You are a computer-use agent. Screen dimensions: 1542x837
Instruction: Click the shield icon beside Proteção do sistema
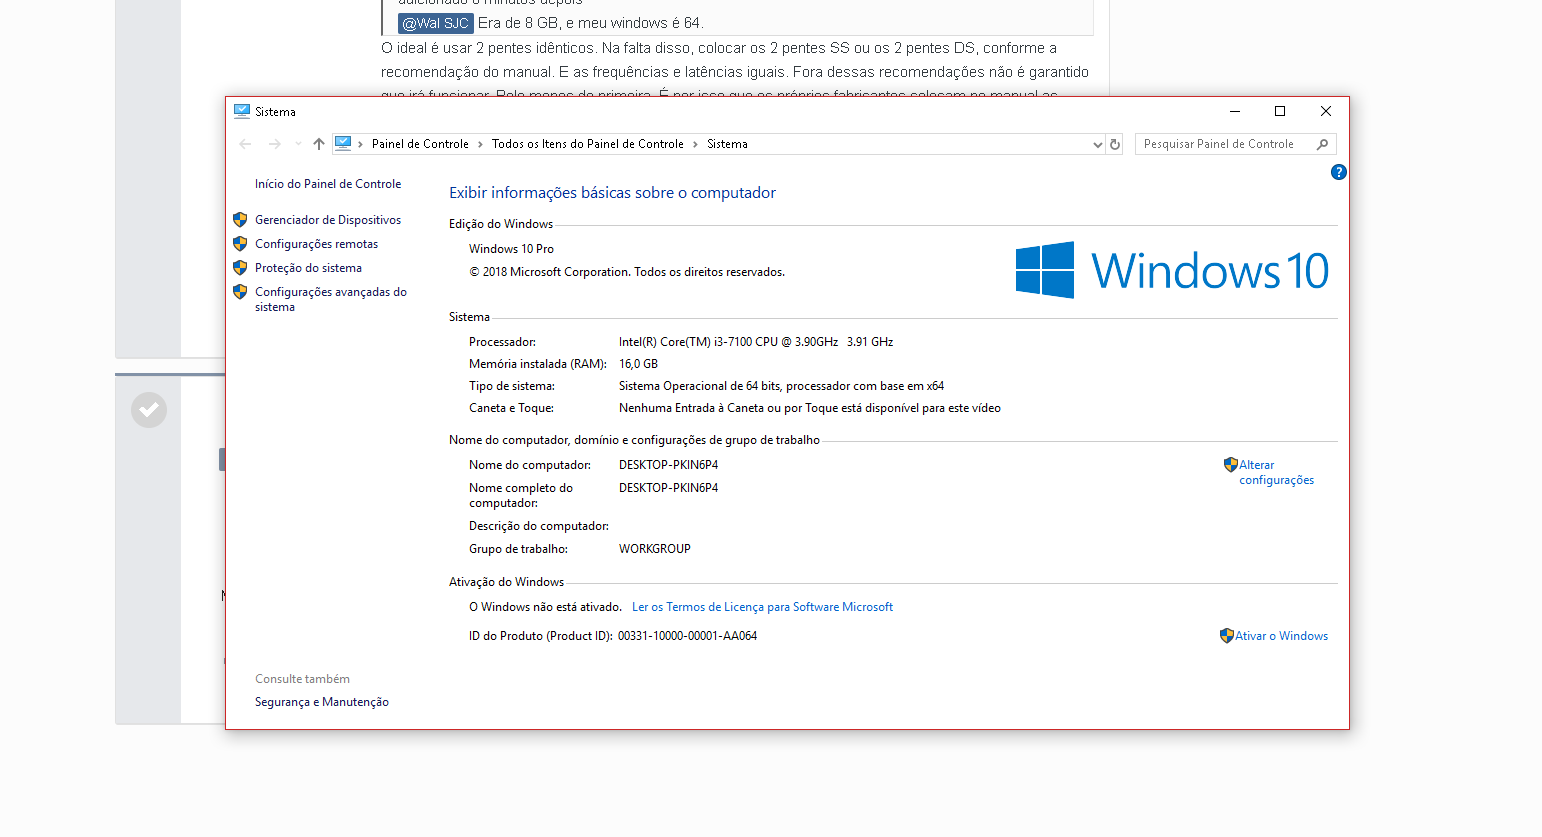[240, 268]
